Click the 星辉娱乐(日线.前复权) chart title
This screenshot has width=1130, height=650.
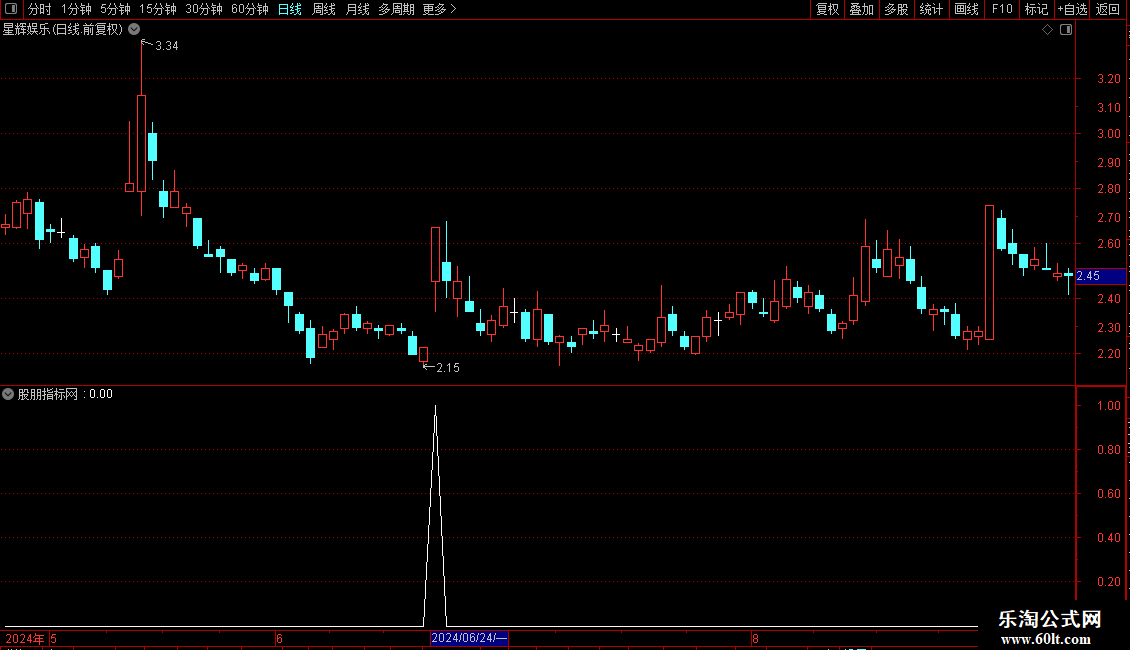[63, 30]
